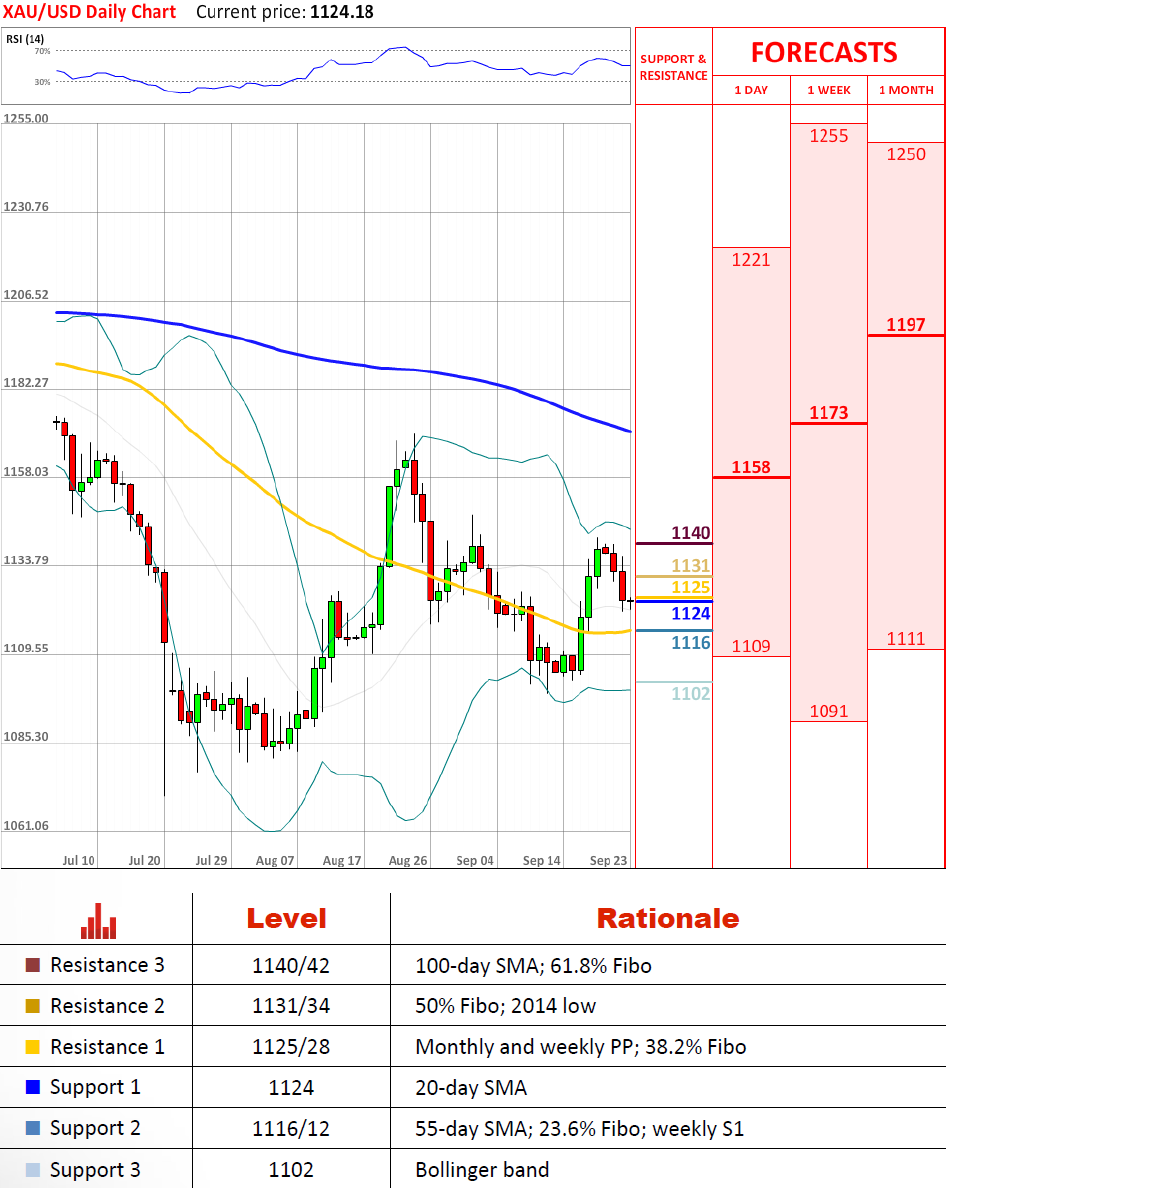Click the Support 3 level value 1102
Image resolution: width=1152 pixels, height=1188 pixels.
click(x=291, y=1170)
